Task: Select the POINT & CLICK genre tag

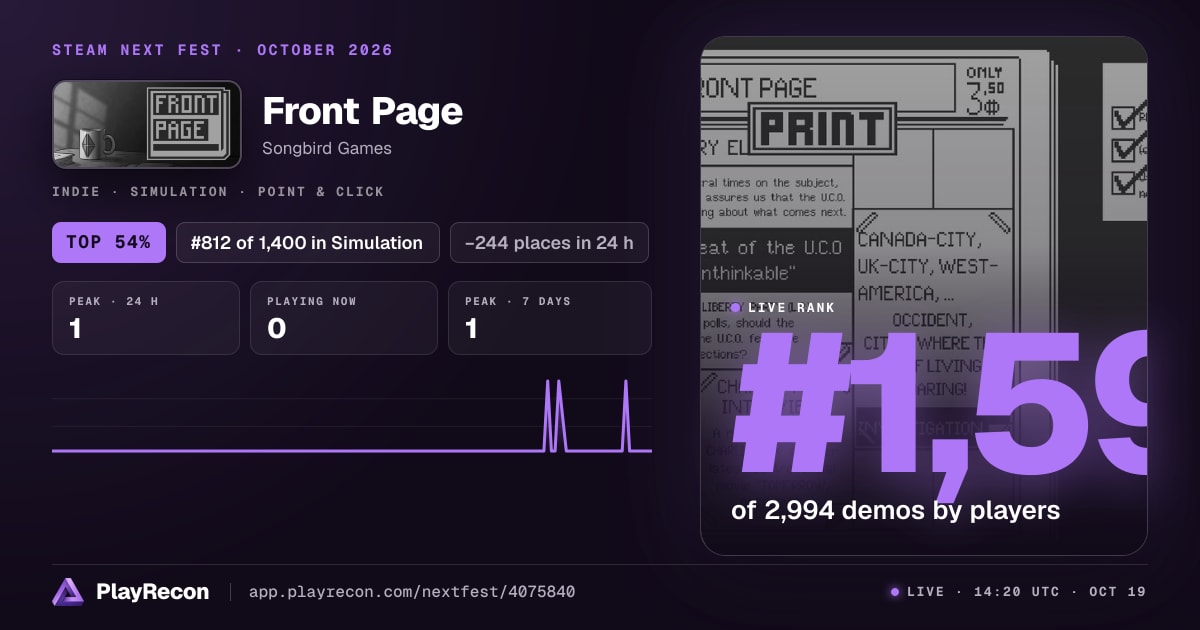Action: [x=321, y=191]
